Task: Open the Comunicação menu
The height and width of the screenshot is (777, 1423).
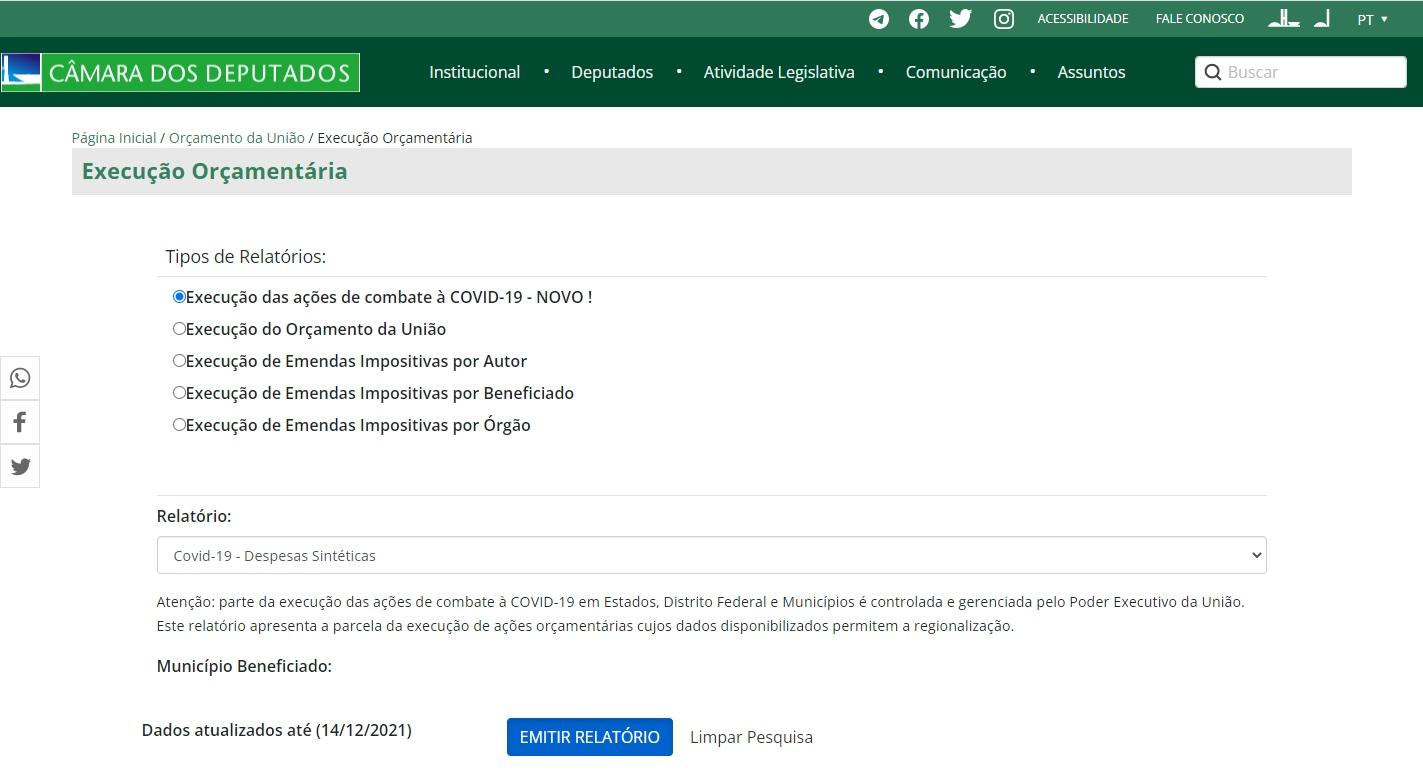Action: pyautogui.click(x=956, y=72)
